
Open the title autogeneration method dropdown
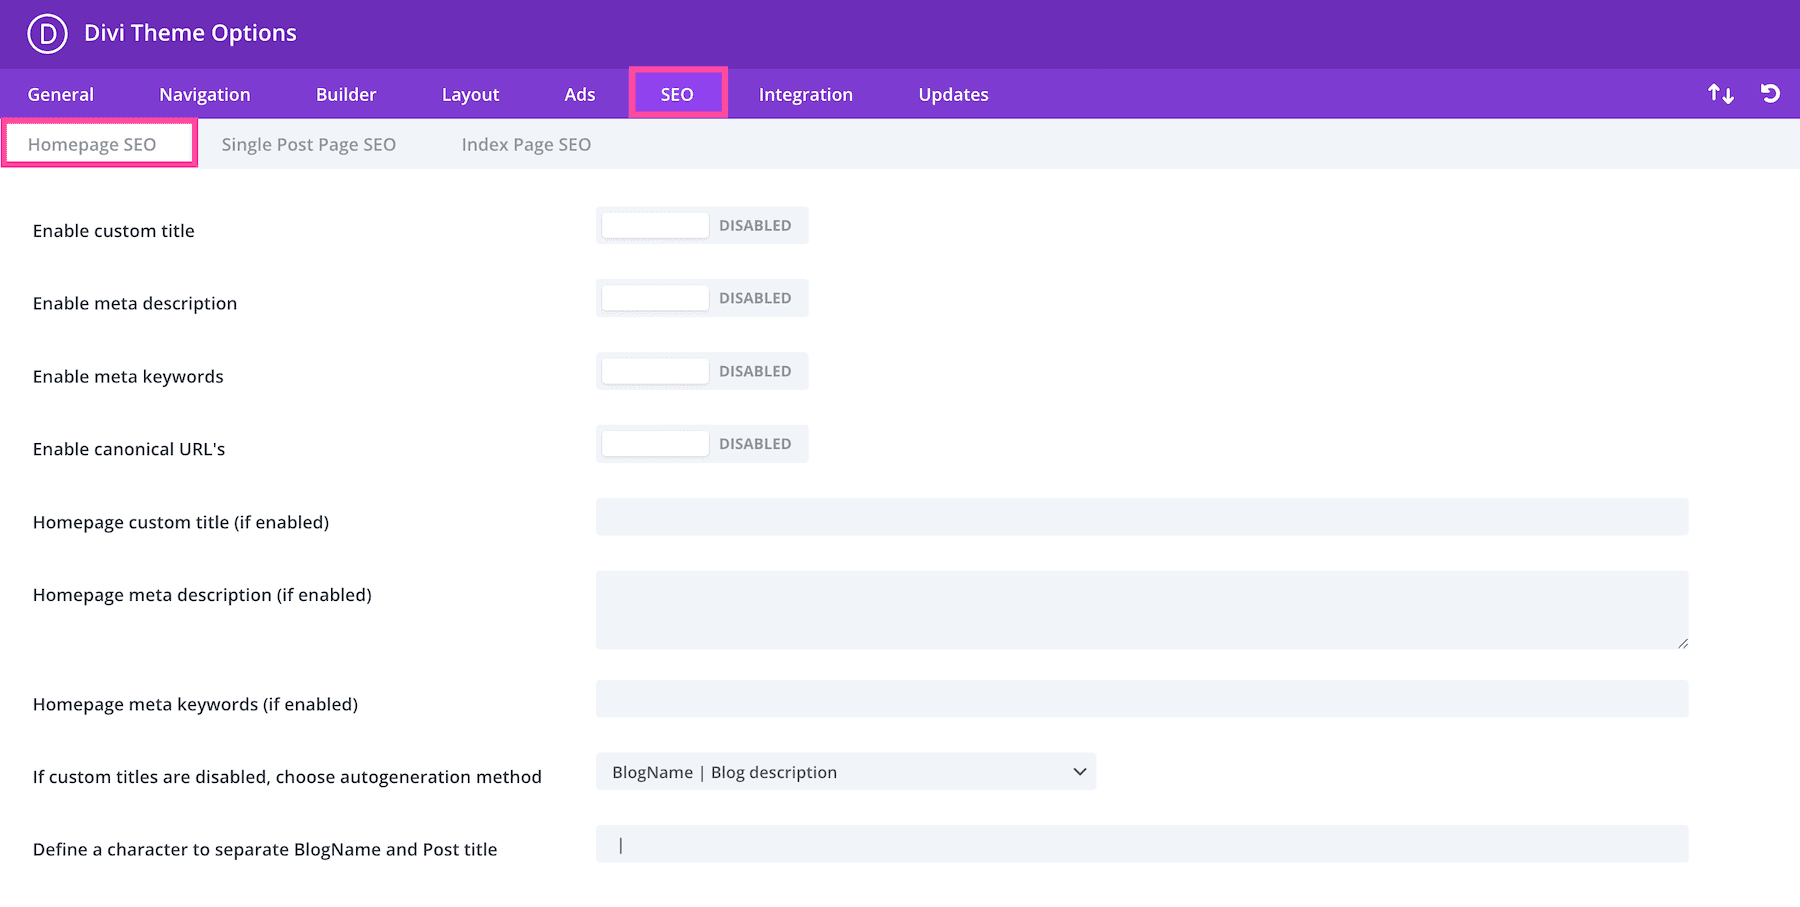pyautogui.click(x=845, y=772)
